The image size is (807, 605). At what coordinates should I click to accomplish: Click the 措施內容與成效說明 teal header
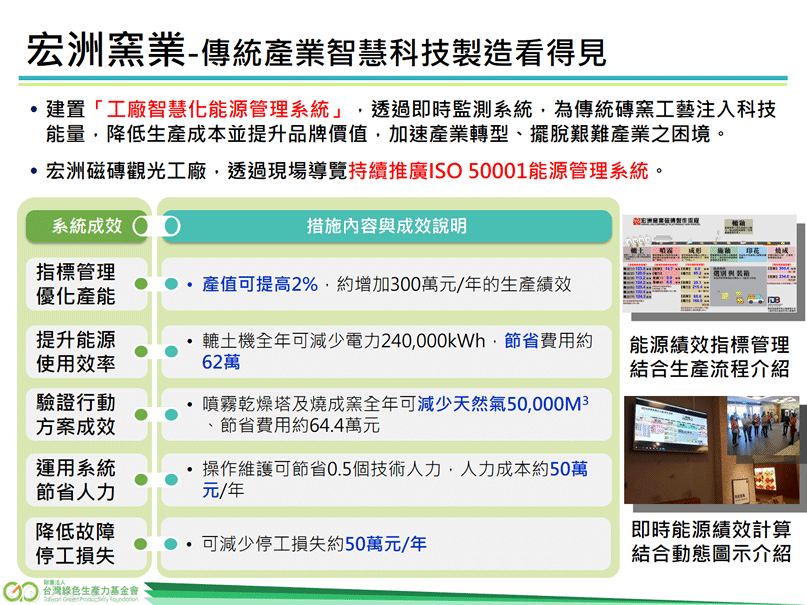(x=387, y=226)
